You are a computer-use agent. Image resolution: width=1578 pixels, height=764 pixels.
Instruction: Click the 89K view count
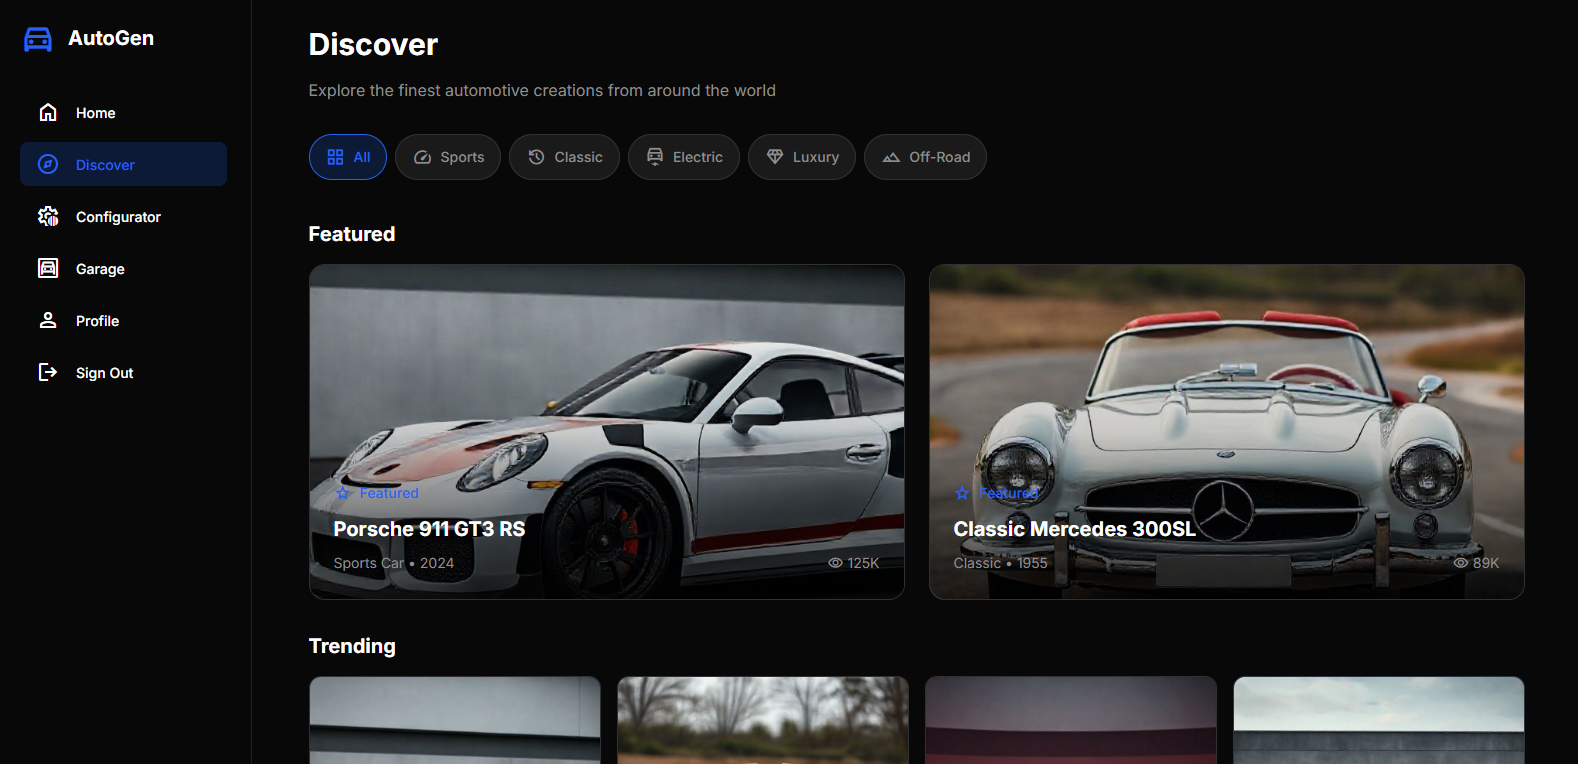1486,563
